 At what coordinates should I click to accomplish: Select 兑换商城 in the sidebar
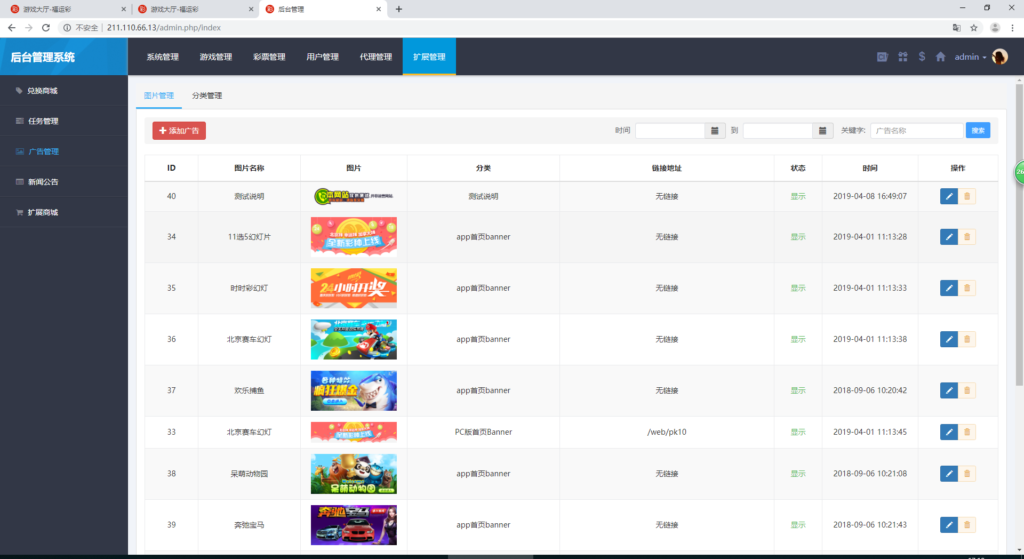tap(42, 91)
